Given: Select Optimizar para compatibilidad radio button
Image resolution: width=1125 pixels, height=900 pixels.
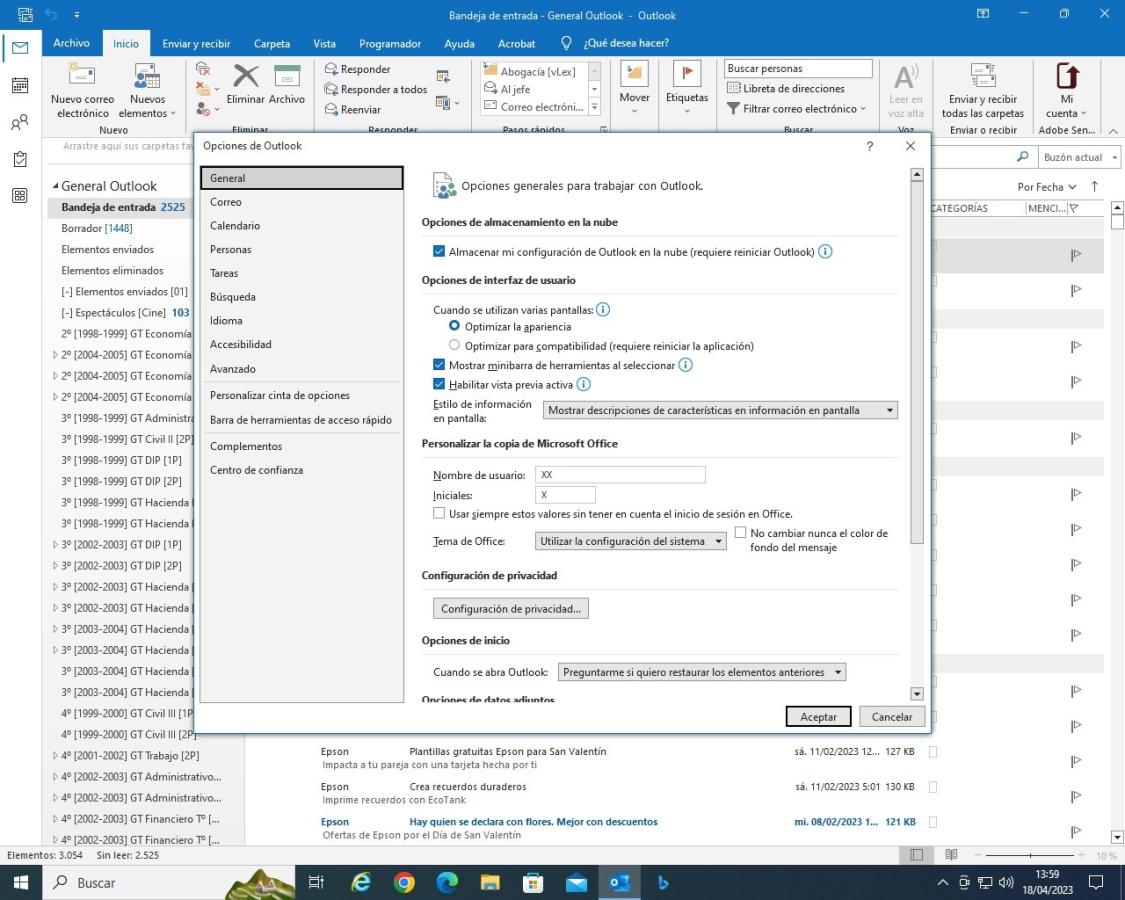Looking at the screenshot, I should tap(455, 346).
